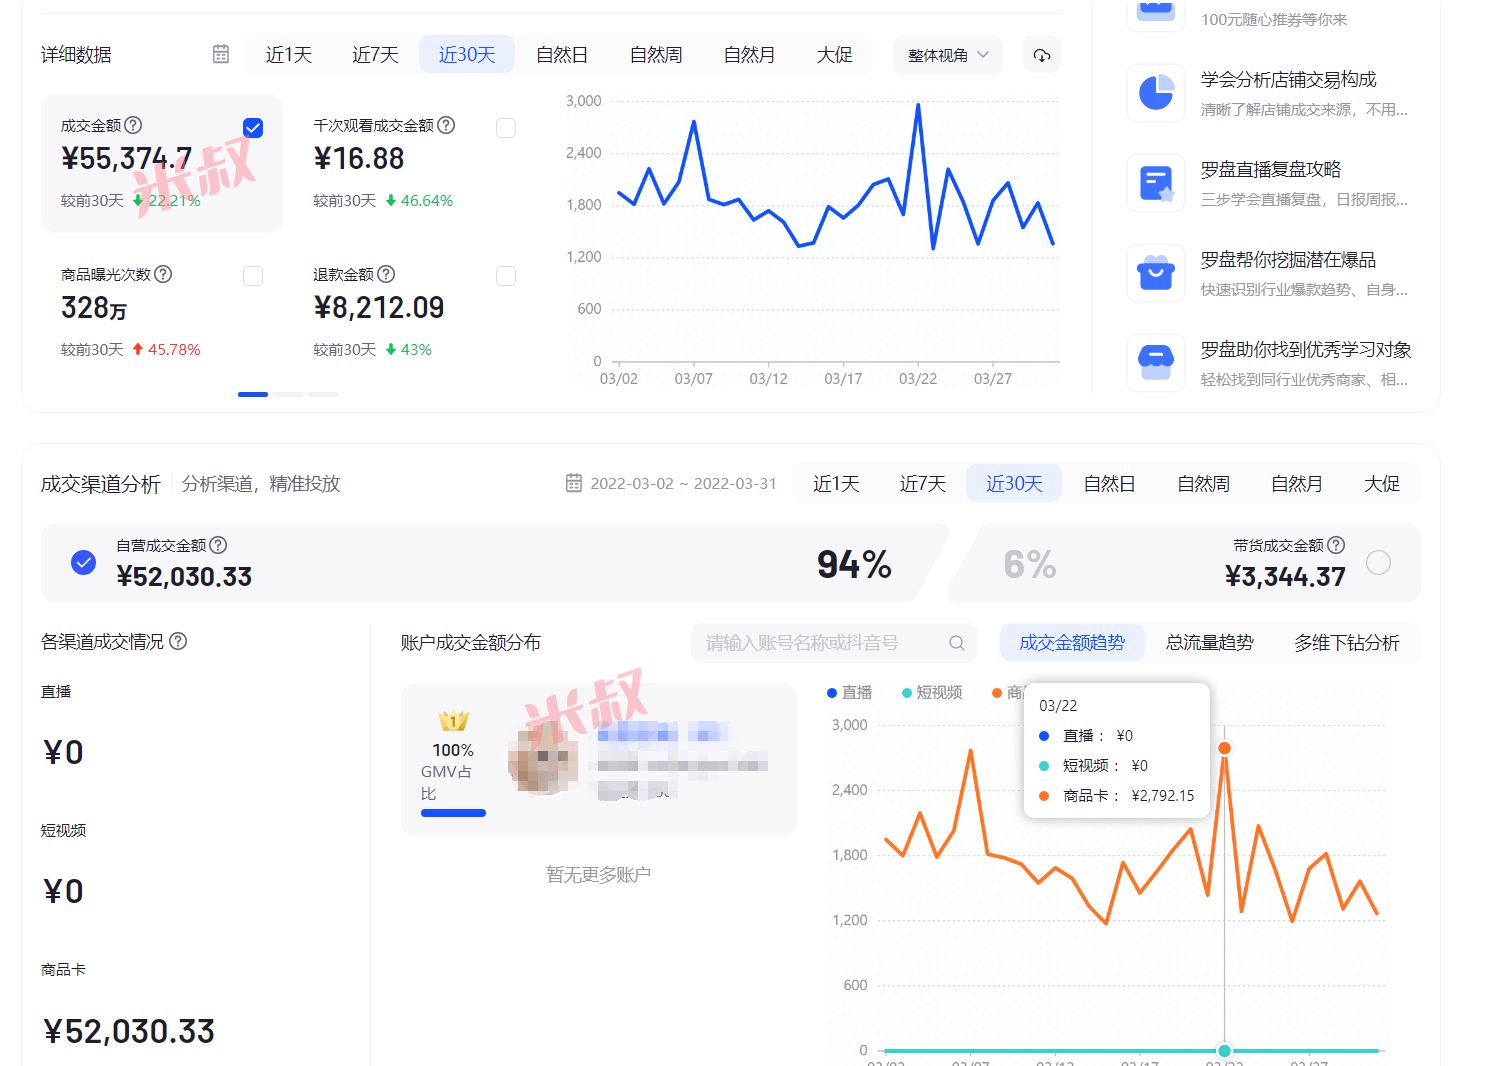Check the 商品曝光次数 metric checkbox
The height and width of the screenshot is (1066, 1498).
pyautogui.click(x=253, y=276)
